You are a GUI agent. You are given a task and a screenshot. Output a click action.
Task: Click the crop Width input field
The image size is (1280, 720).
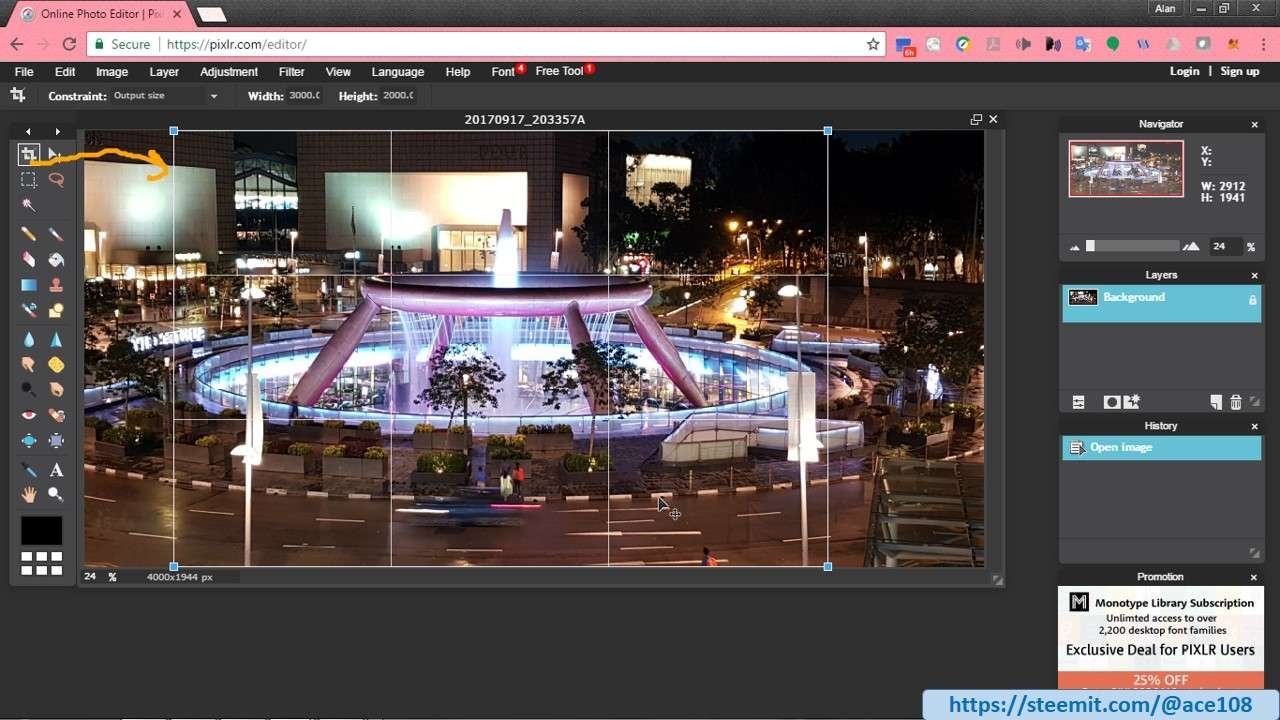tap(304, 96)
